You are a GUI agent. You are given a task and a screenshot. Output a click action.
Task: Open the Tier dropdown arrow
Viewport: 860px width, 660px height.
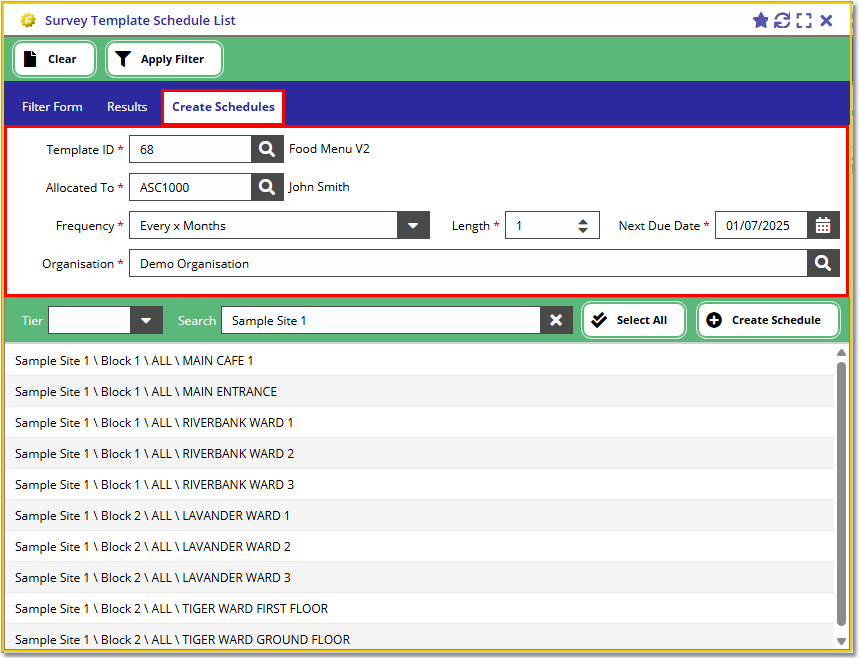[146, 320]
